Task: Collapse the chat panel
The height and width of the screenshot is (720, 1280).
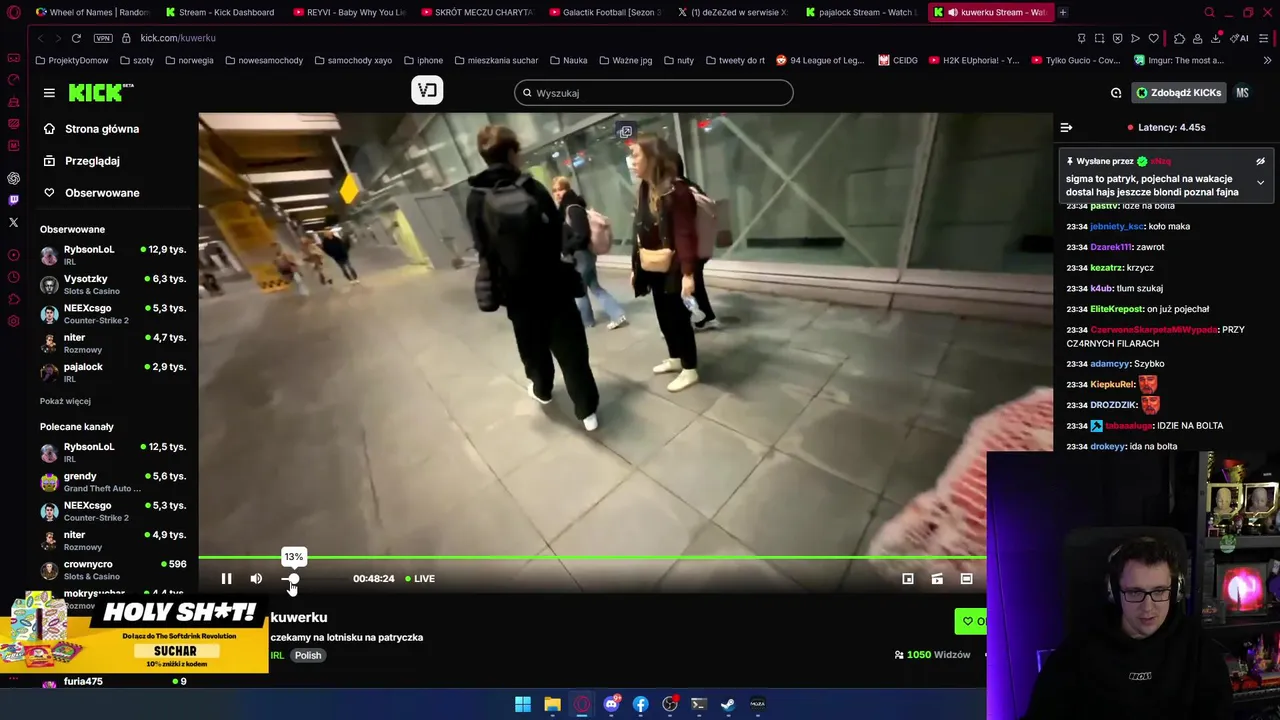Action: tap(1066, 127)
